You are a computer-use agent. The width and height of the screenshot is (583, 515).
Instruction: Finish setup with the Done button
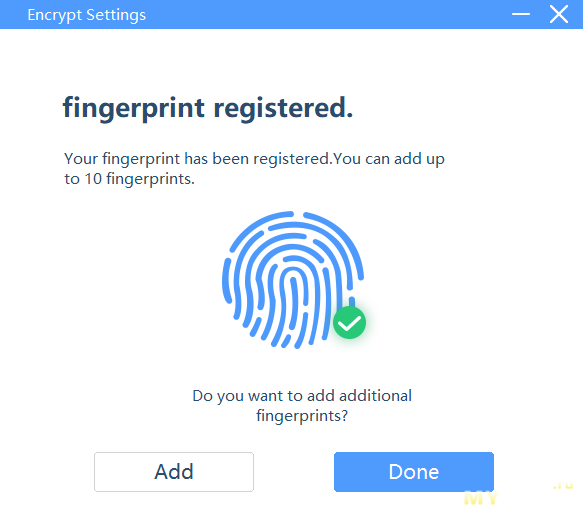click(414, 472)
